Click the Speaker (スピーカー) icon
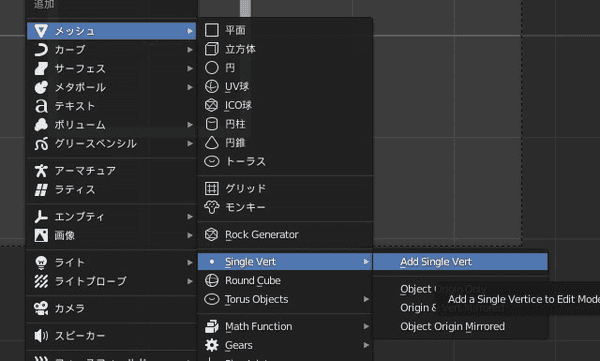Screen dimensions: 600x361 [x=41, y=336]
